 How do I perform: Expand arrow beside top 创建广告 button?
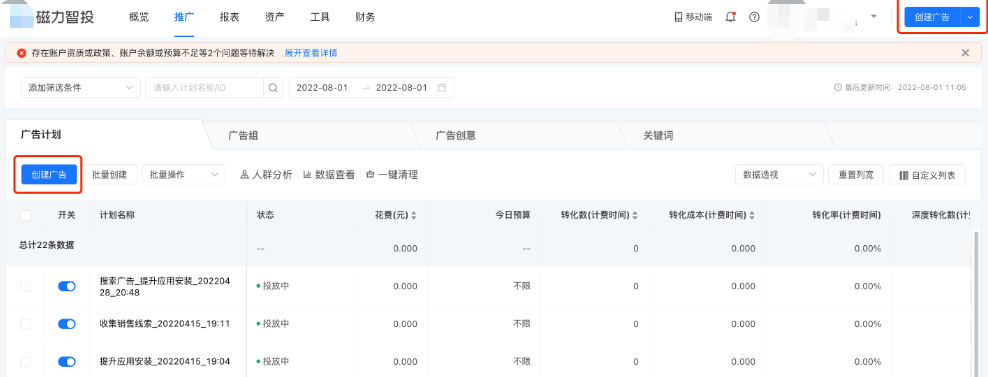coord(970,18)
